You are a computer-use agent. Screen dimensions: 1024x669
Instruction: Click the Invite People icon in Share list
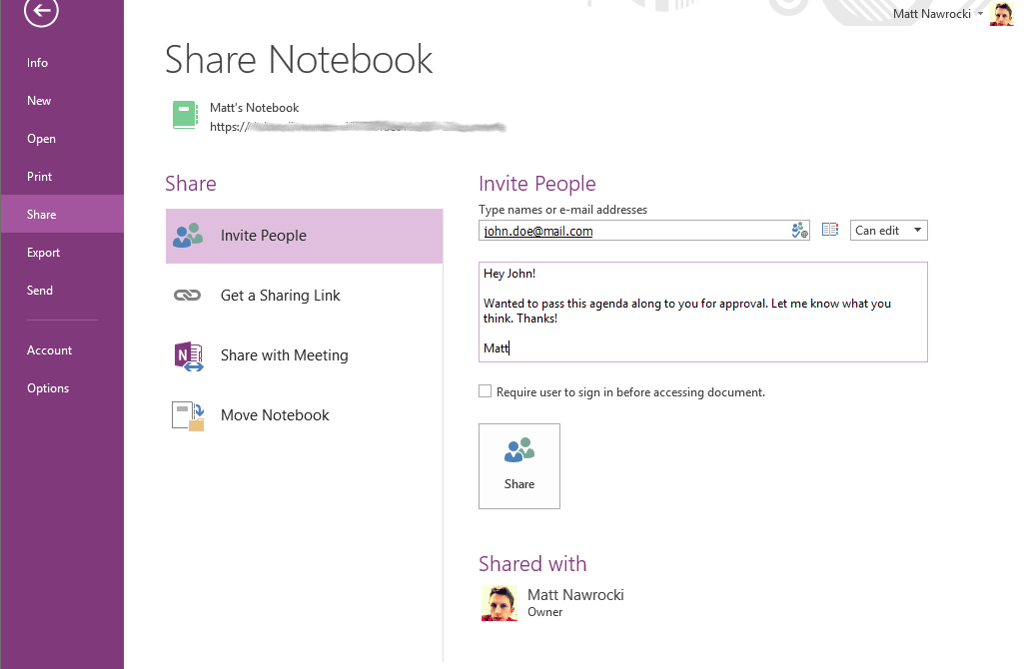click(x=188, y=236)
